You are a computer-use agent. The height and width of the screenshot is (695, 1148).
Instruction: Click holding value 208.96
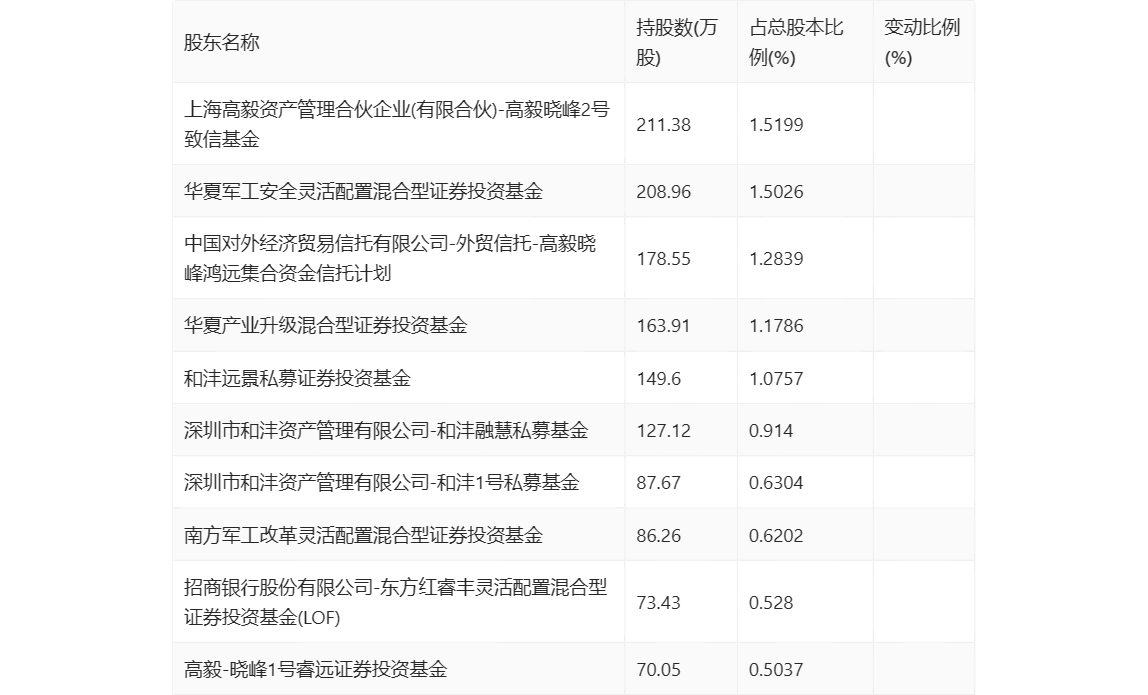pos(663,192)
